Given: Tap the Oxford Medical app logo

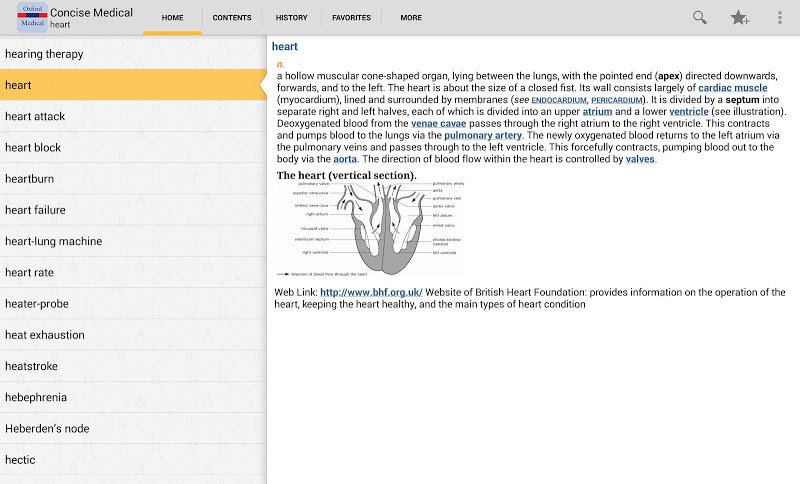Looking at the screenshot, I should tap(32, 17).
